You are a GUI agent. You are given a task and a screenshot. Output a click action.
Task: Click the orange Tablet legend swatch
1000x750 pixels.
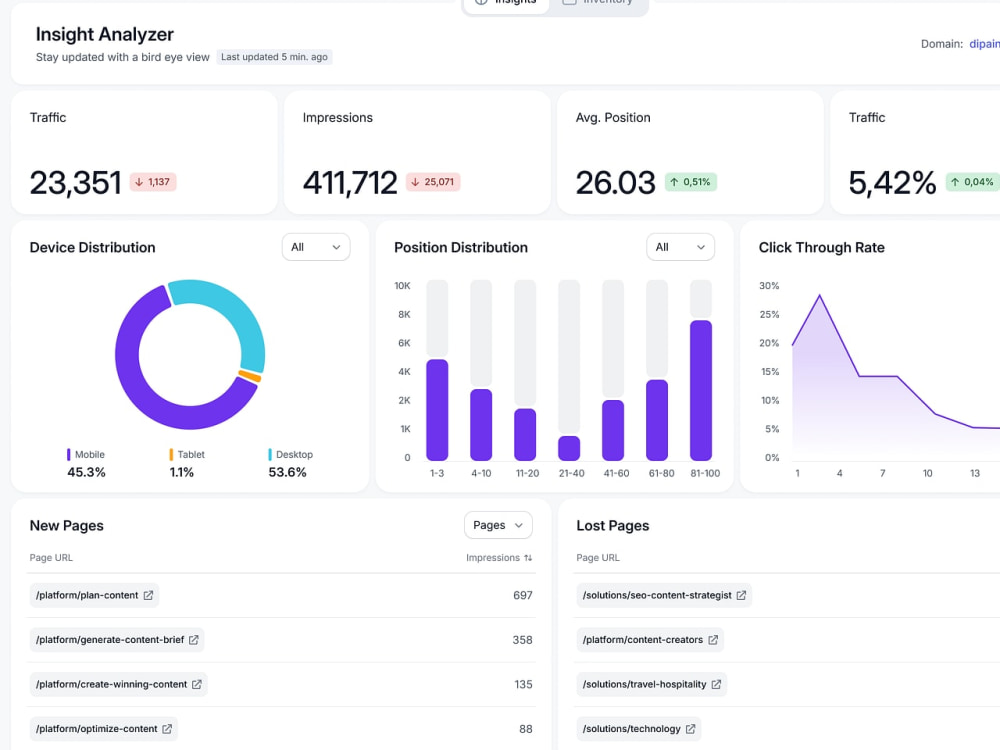click(171, 455)
